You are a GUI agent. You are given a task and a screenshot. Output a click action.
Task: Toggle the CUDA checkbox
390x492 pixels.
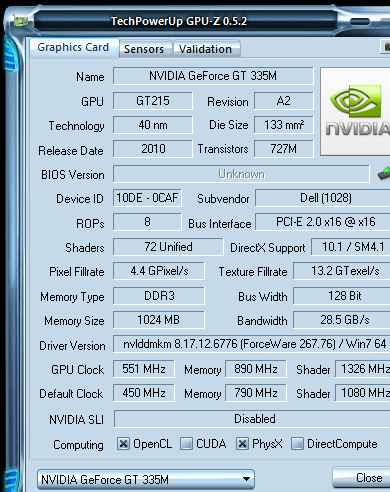pos(186,444)
